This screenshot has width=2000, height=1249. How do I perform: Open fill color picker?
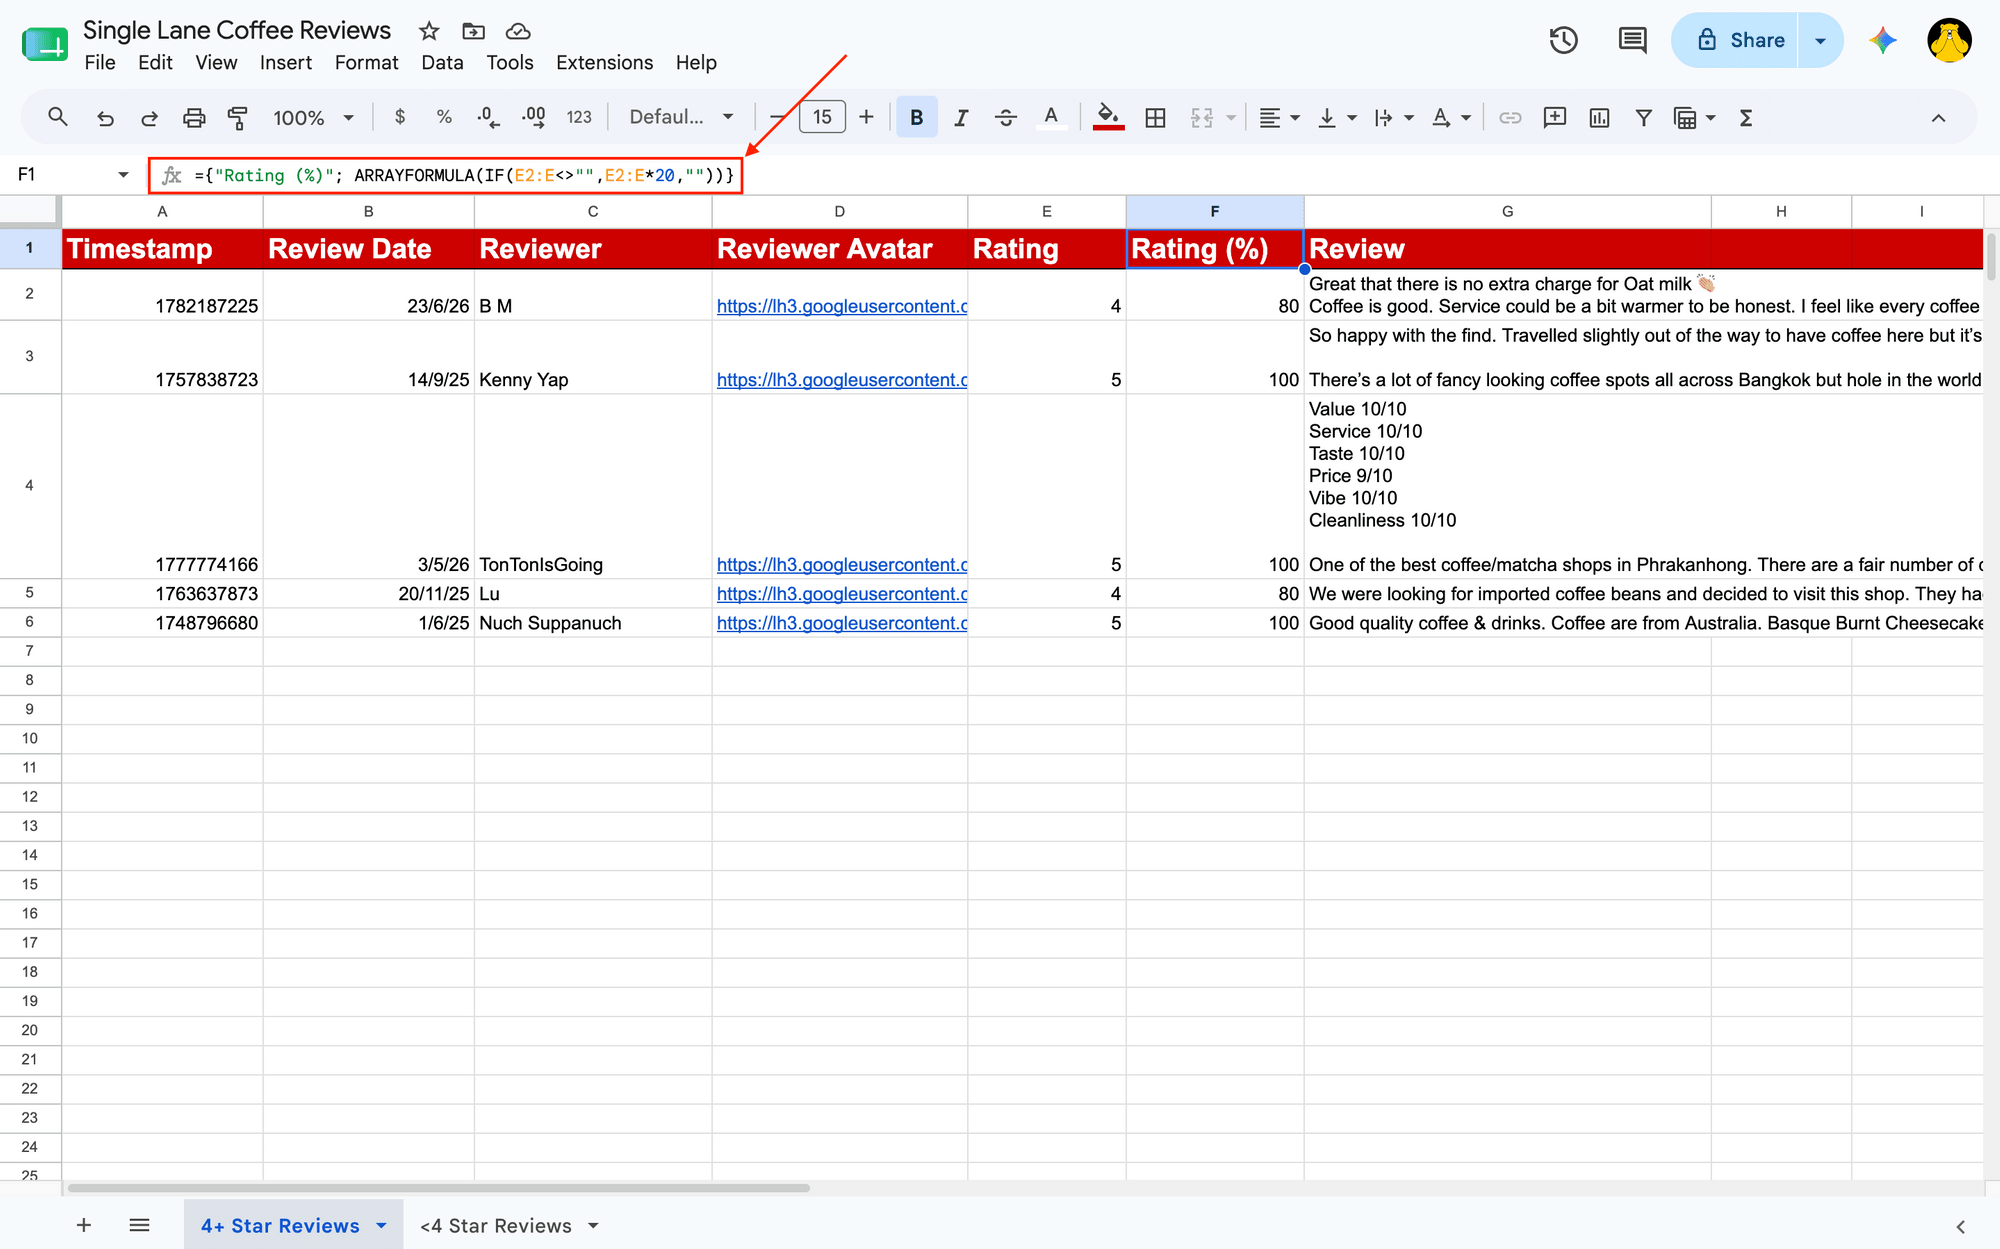tap(1108, 118)
